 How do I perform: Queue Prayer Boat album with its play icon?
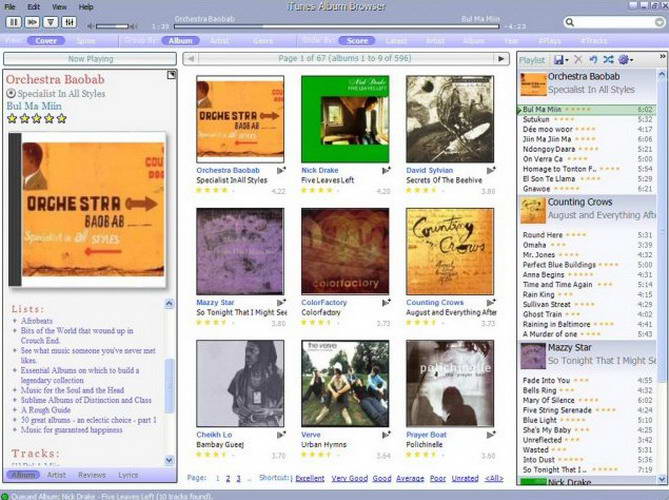point(491,435)
